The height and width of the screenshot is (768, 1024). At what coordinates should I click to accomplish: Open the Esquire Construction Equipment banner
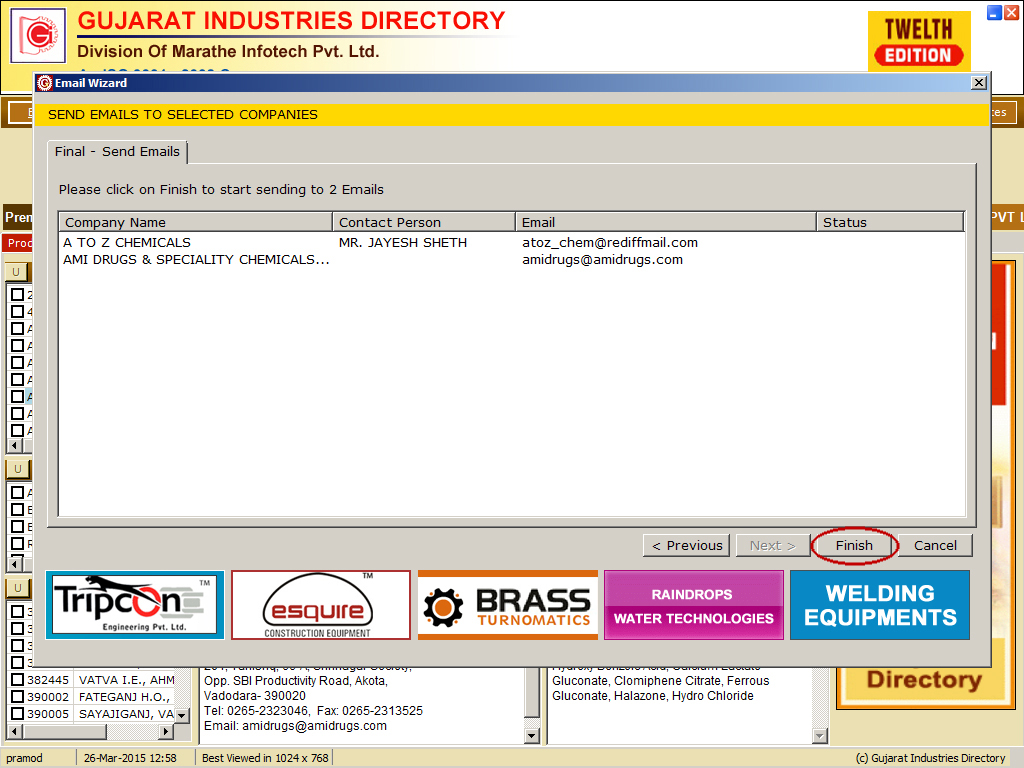click(321, 605)
